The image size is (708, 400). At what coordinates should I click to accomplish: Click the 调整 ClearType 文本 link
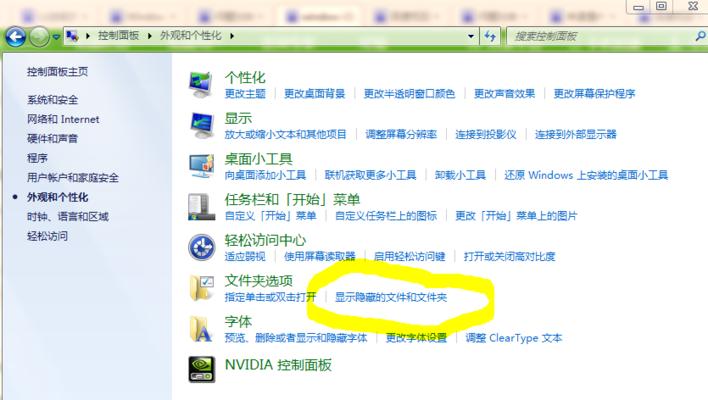(x=514, y=338)
